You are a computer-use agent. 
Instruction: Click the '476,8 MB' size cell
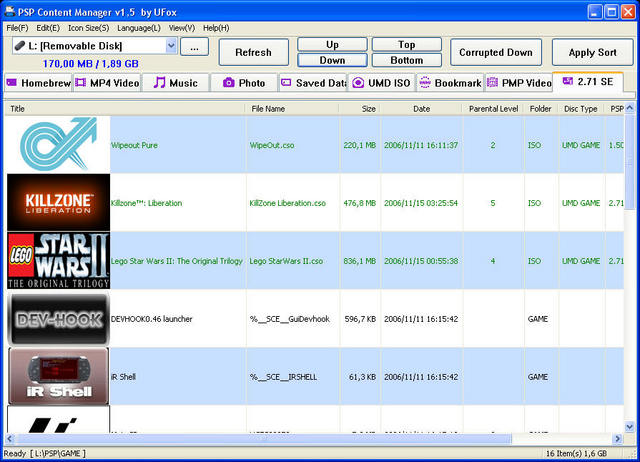pos(360,203)
